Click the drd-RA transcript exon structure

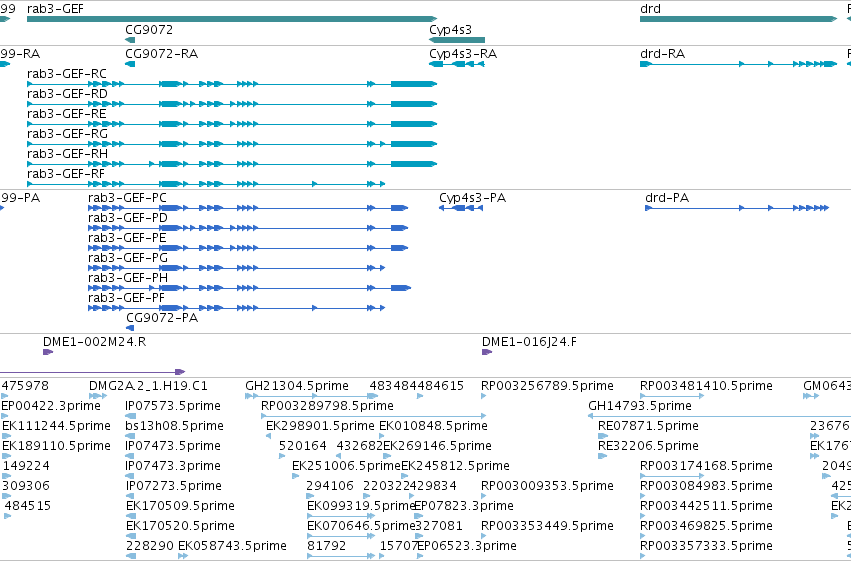point(739,64)
